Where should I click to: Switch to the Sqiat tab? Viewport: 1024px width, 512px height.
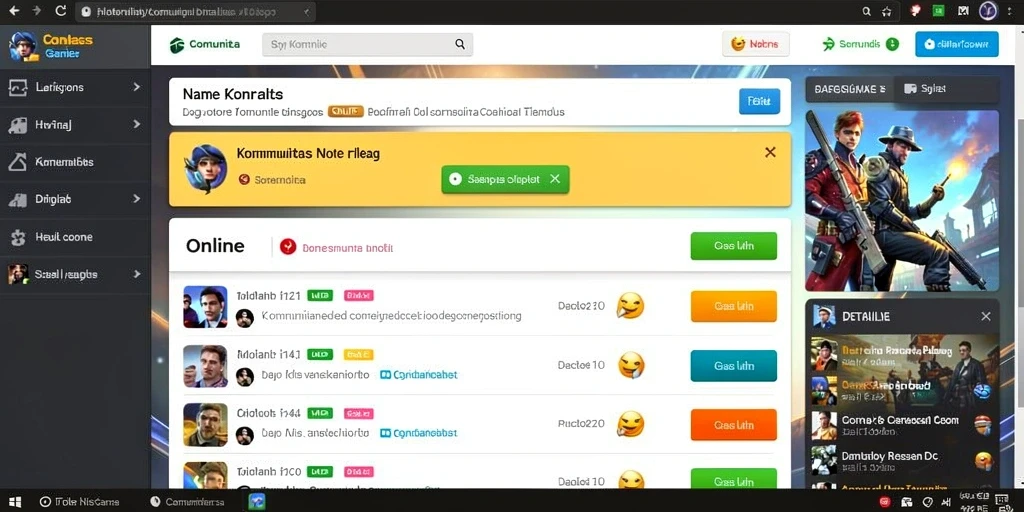click(946, 89)
